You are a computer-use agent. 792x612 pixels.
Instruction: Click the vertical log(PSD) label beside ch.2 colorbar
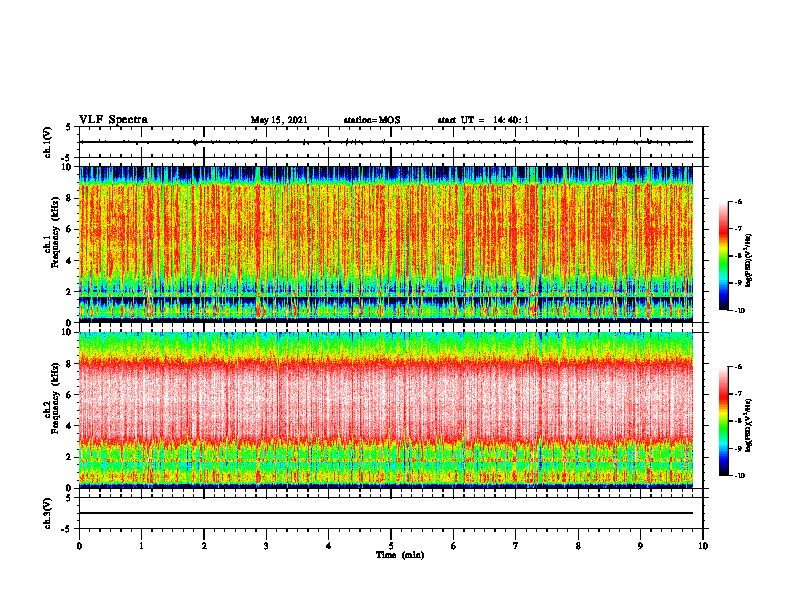pyautogui.click(x=749, y=425)
